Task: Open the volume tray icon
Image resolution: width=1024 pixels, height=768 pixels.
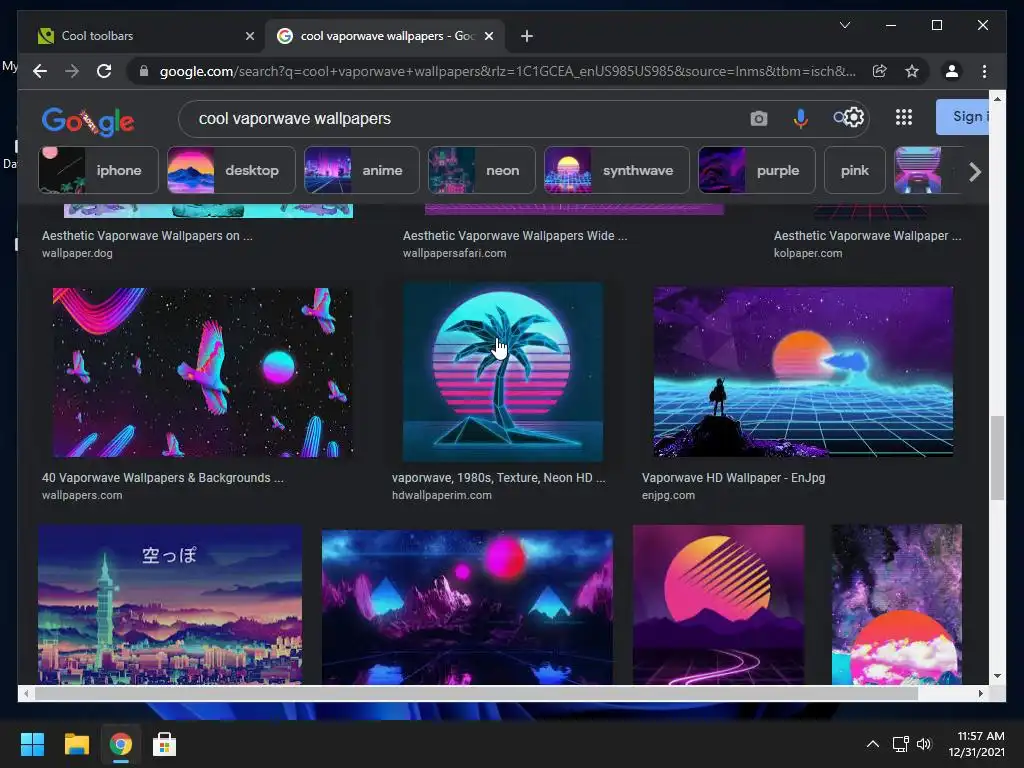Action: (923, 744)
